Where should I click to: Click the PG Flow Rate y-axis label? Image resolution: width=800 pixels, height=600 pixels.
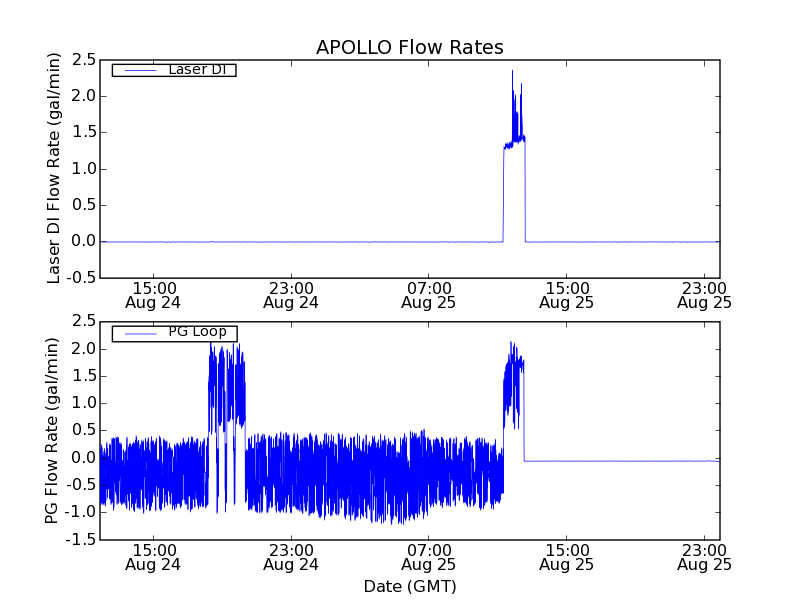(x=52, y=431)
